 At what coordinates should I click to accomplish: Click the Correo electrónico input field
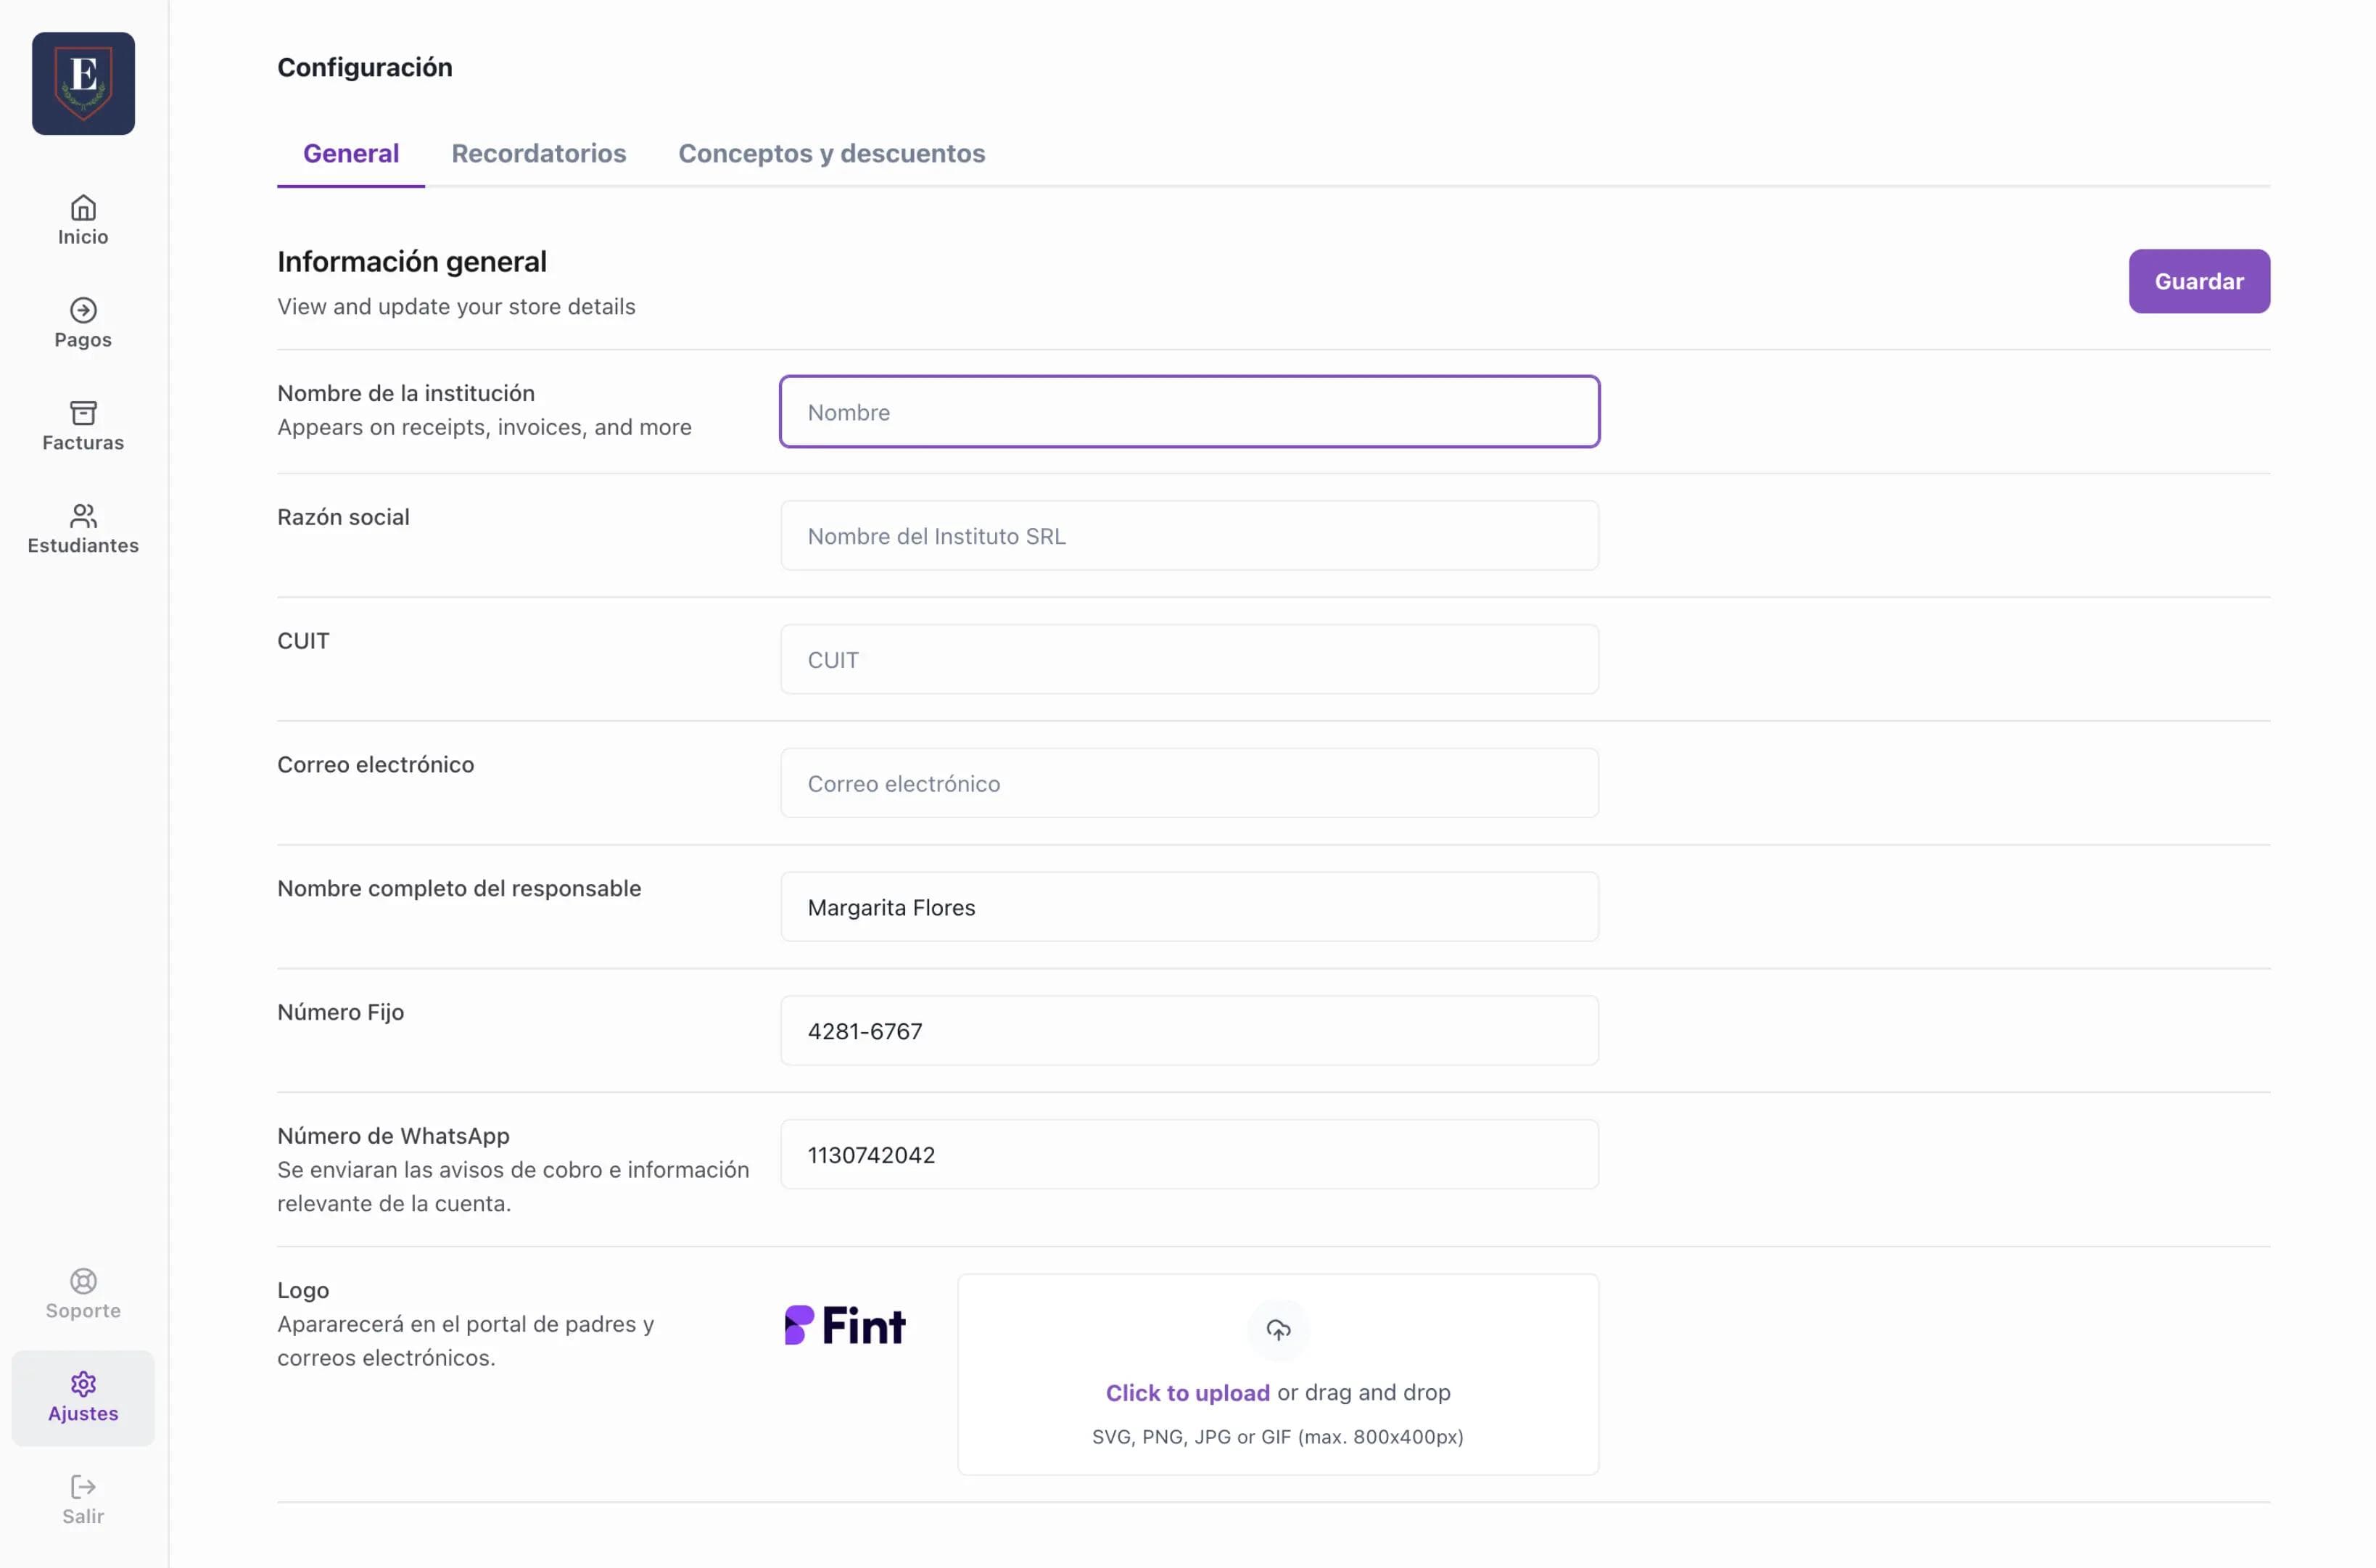(1190, 783)
